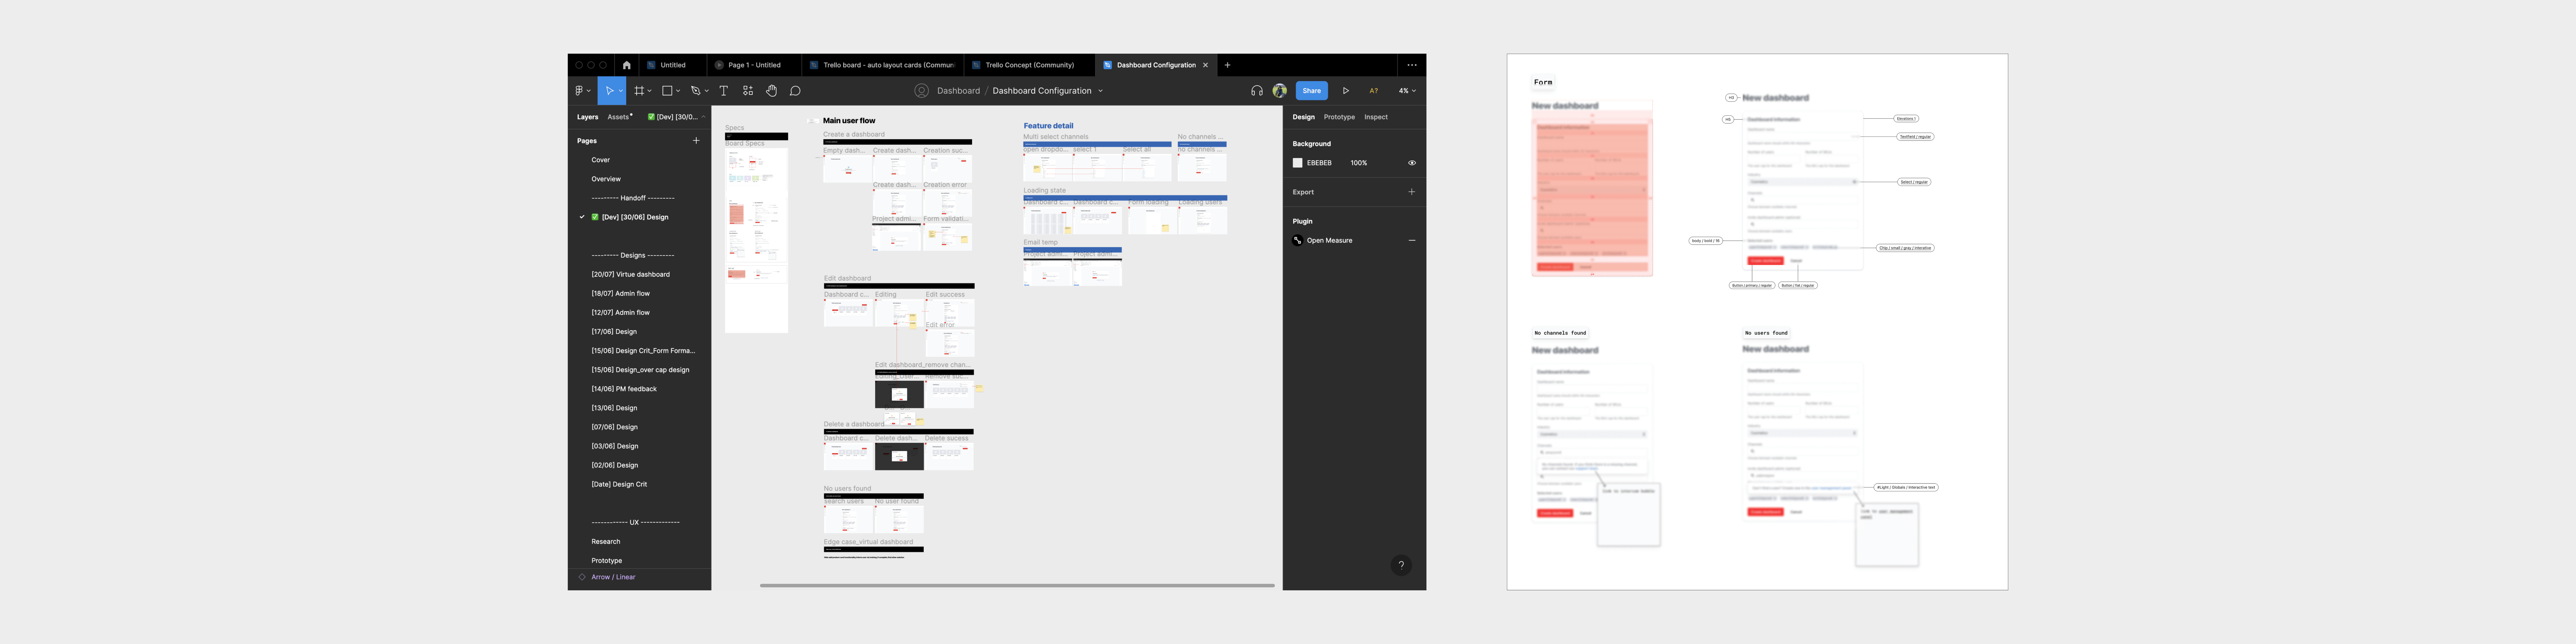Click the EBEBEB background color swatch
Viewport: 2576px width, 644px height.
coord(1298,163)
